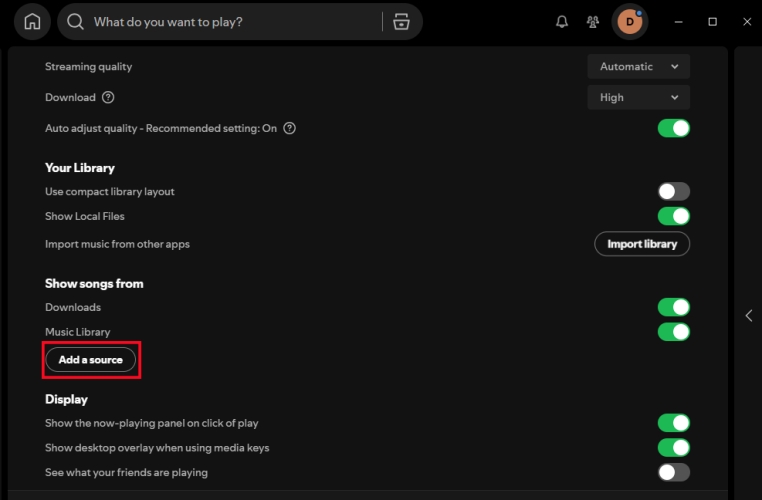
Task: Open the Streaming quality Automatic dropdown
Action: 639,67
